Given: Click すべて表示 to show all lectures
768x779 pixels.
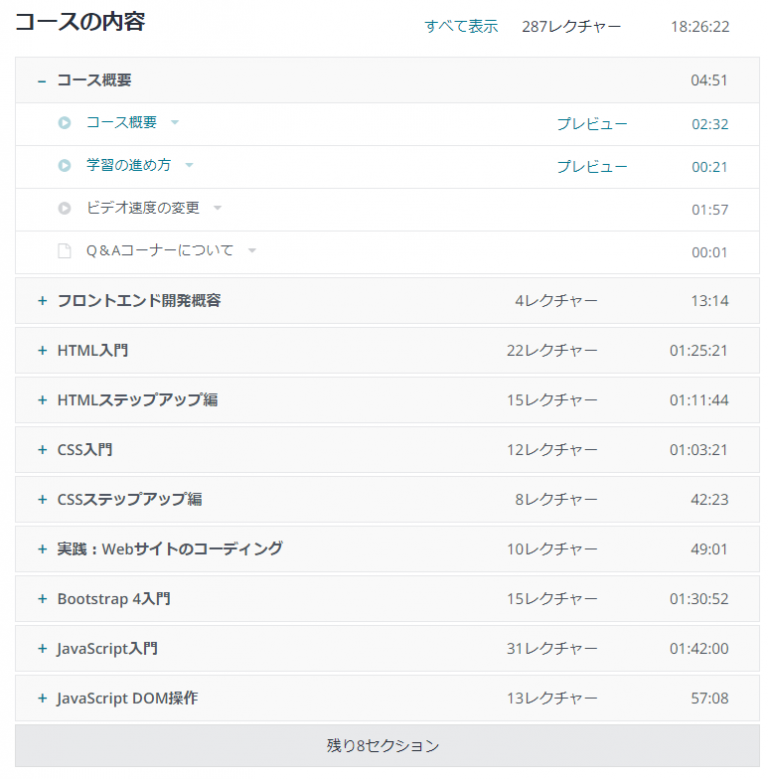Looking at the screenshot, I should pos(461,26).
